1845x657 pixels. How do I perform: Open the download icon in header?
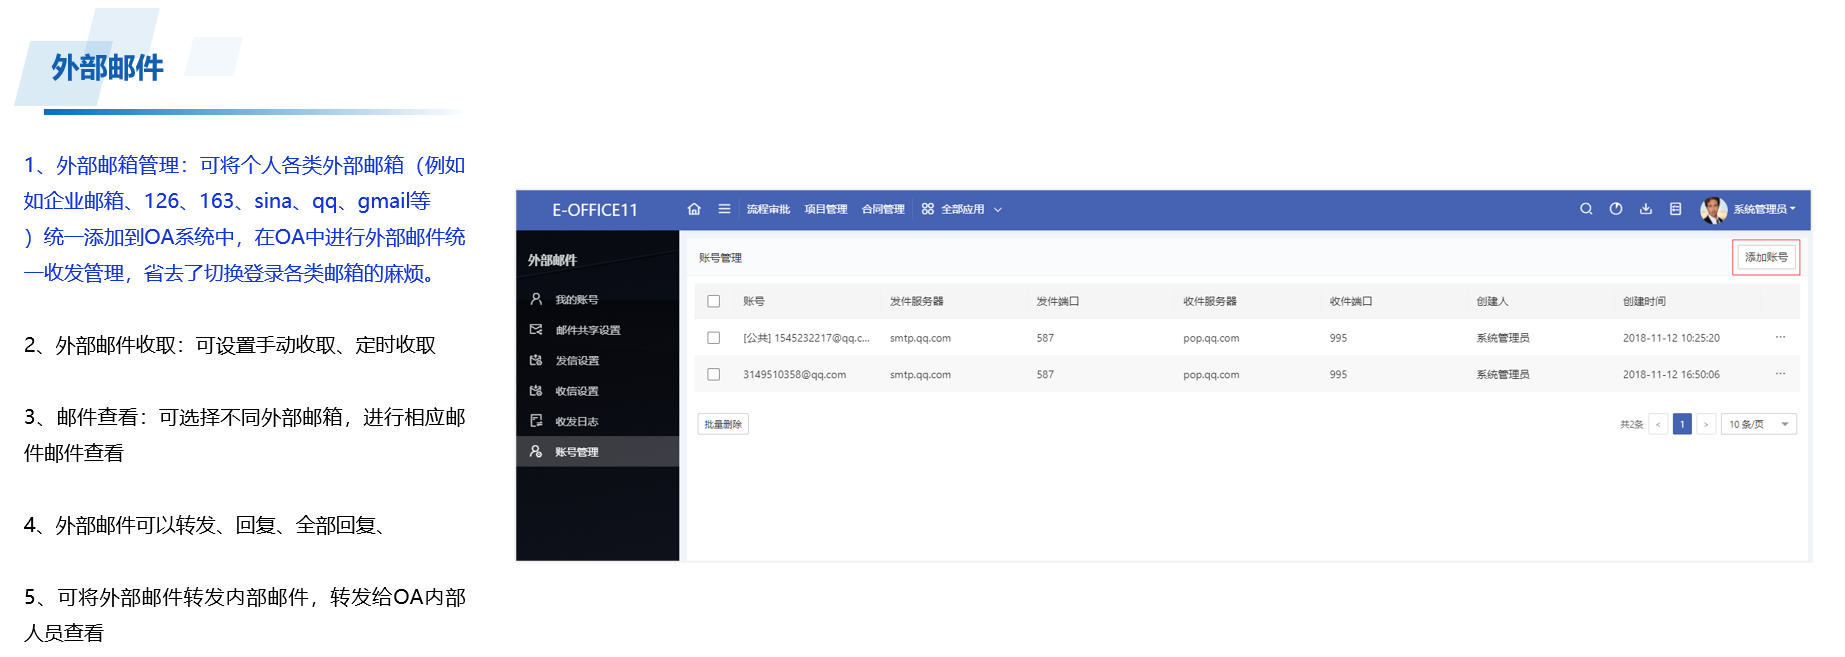[1646, 209]
